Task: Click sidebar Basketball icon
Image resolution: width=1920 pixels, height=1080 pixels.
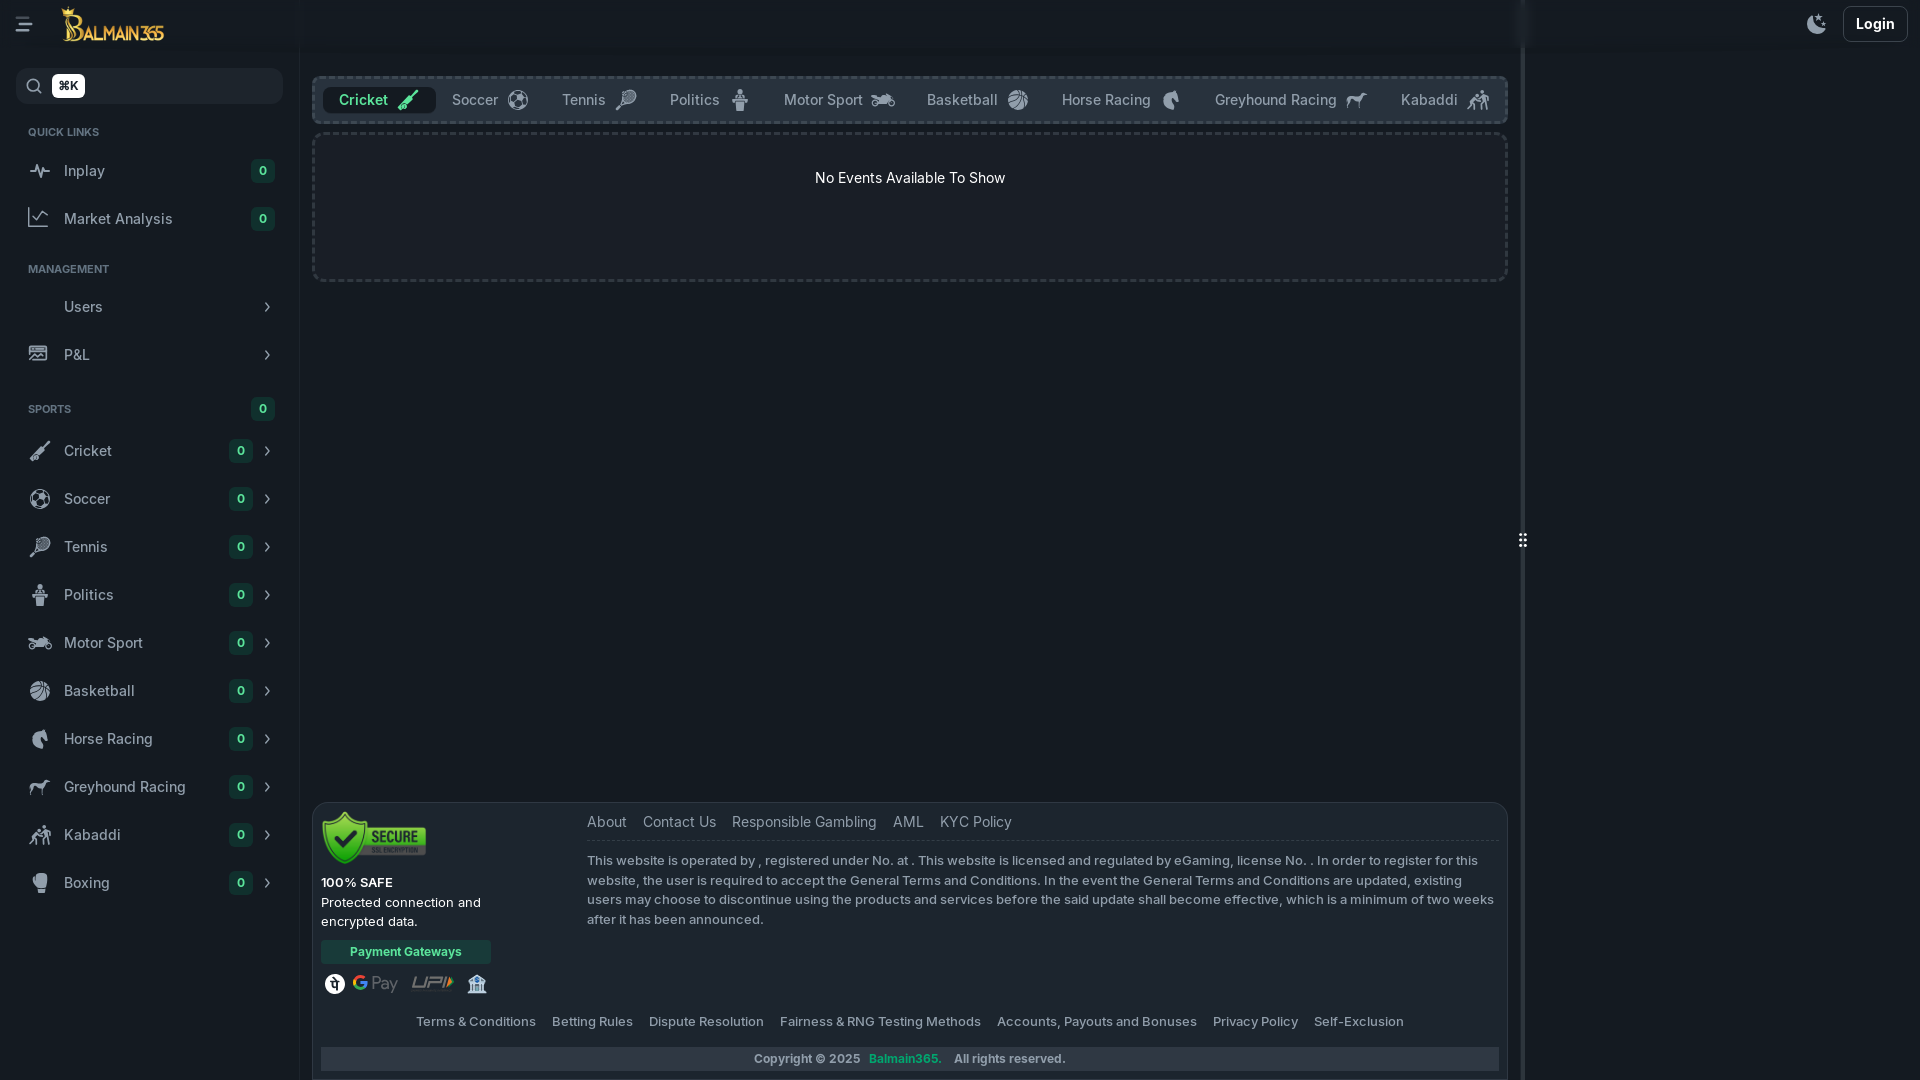Action: [39, 691]
